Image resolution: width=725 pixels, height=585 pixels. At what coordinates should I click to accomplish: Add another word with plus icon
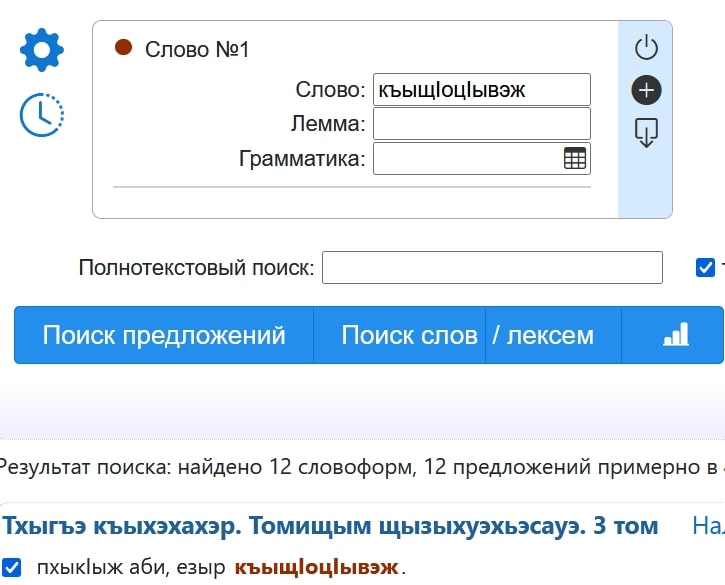[x=646, y=90]
